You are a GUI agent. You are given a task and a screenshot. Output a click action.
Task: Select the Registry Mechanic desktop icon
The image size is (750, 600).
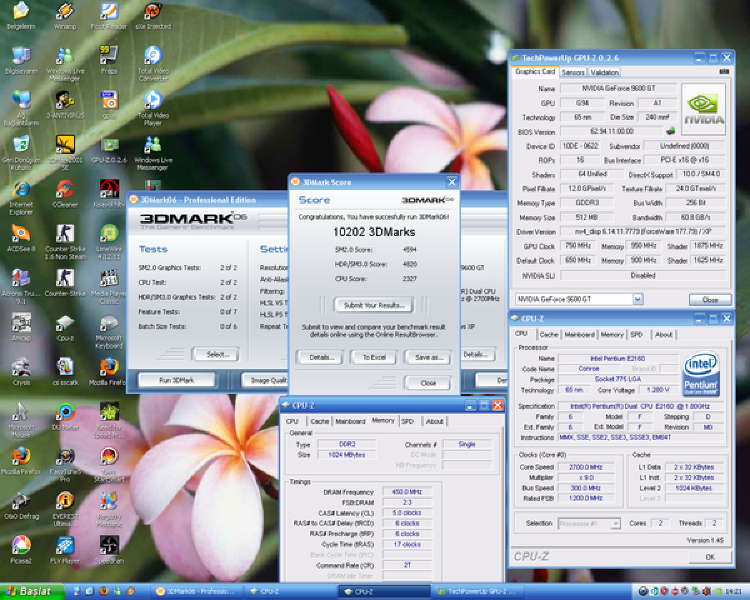(109, 509)
